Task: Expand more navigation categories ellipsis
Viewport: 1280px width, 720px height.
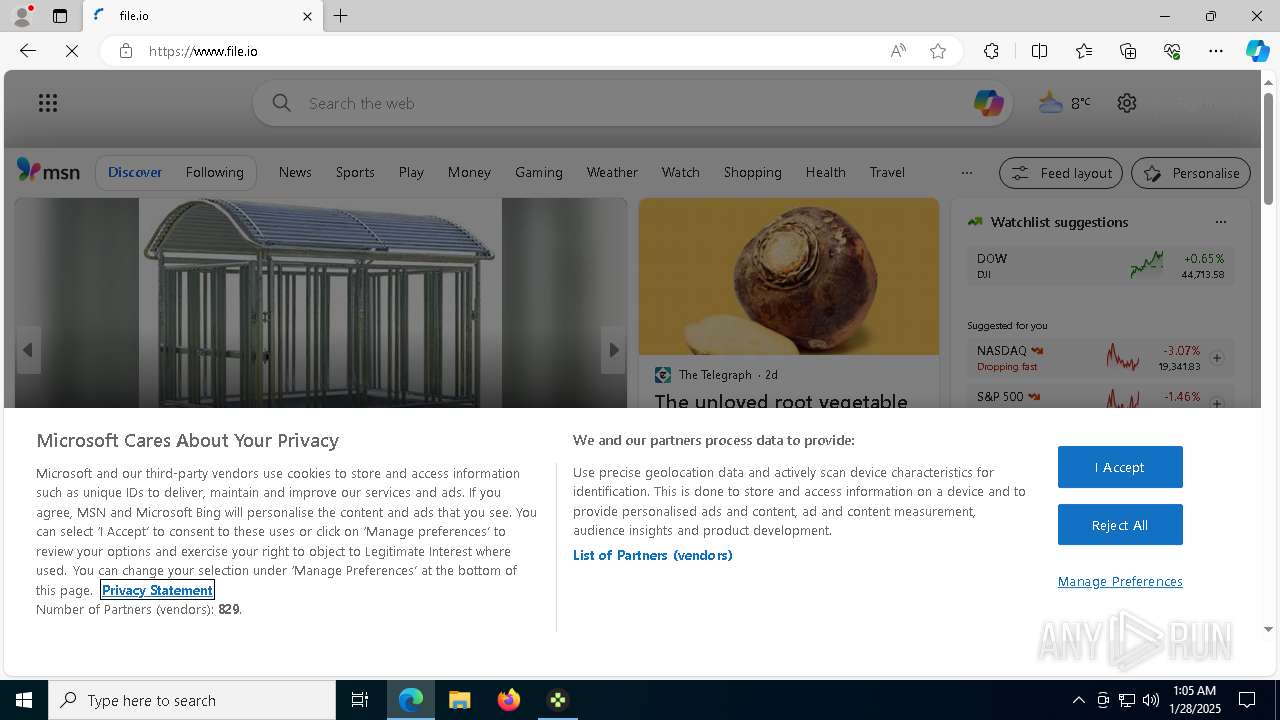Action: [x=967, y=173]
